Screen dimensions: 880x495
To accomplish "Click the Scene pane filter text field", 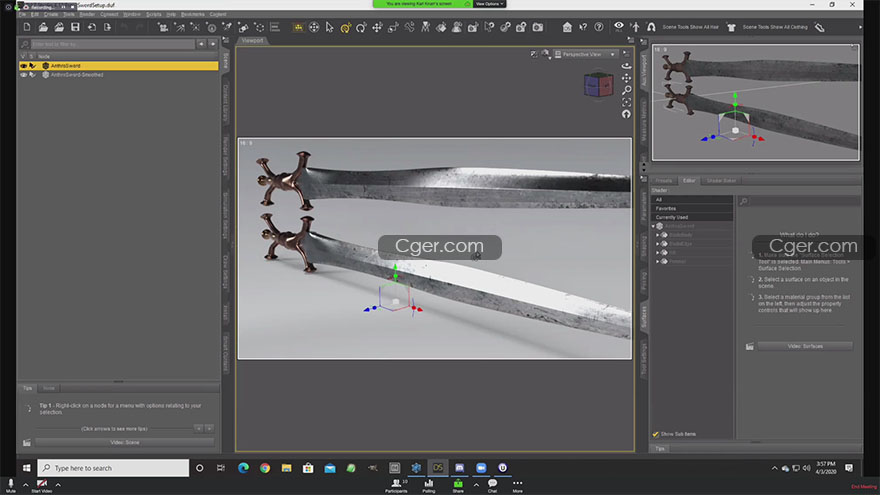I will (113, 44).
